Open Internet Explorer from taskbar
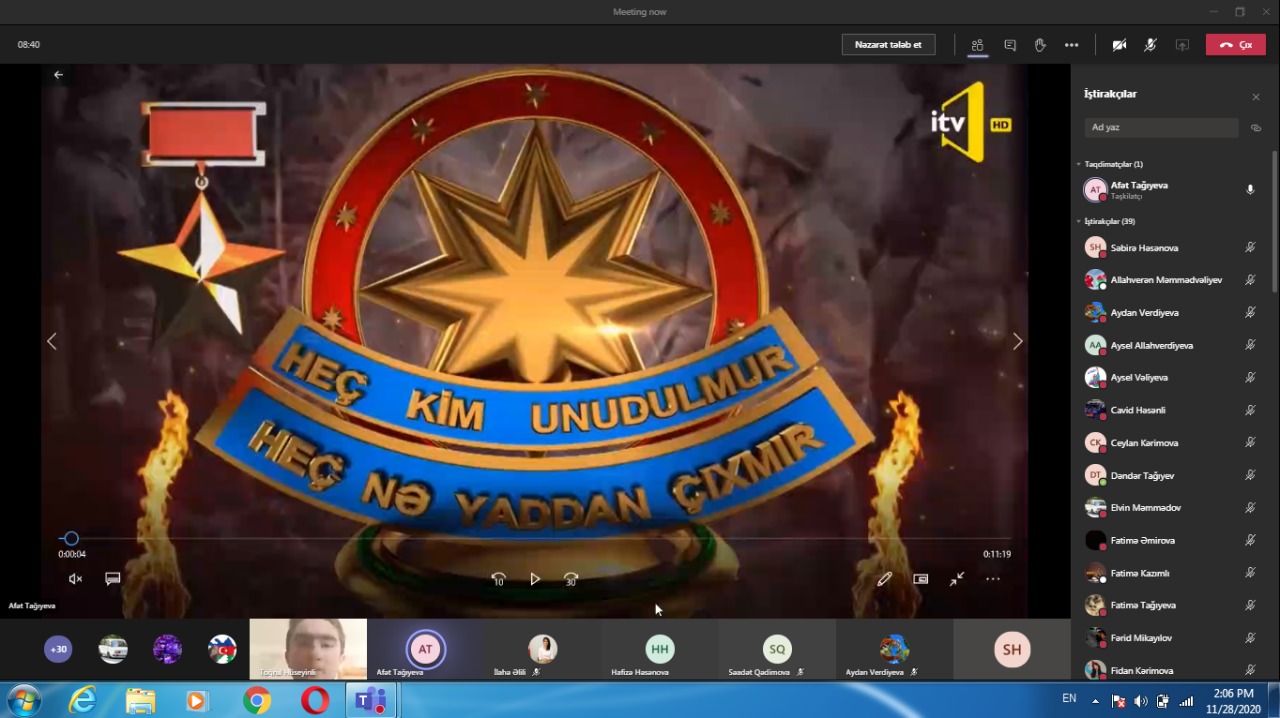Screen dimensions: 1280x718 pyautogui.click(x=82, y=701)
